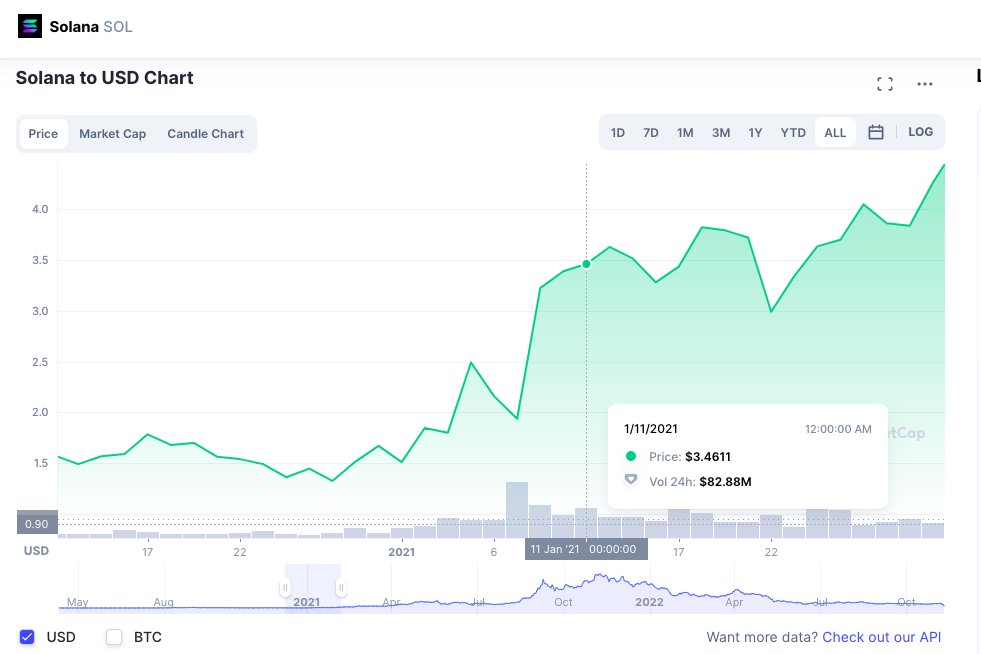Screen dimensions: 981x654
Task: Click the tallest volume bar
Action: pos(517,510)
